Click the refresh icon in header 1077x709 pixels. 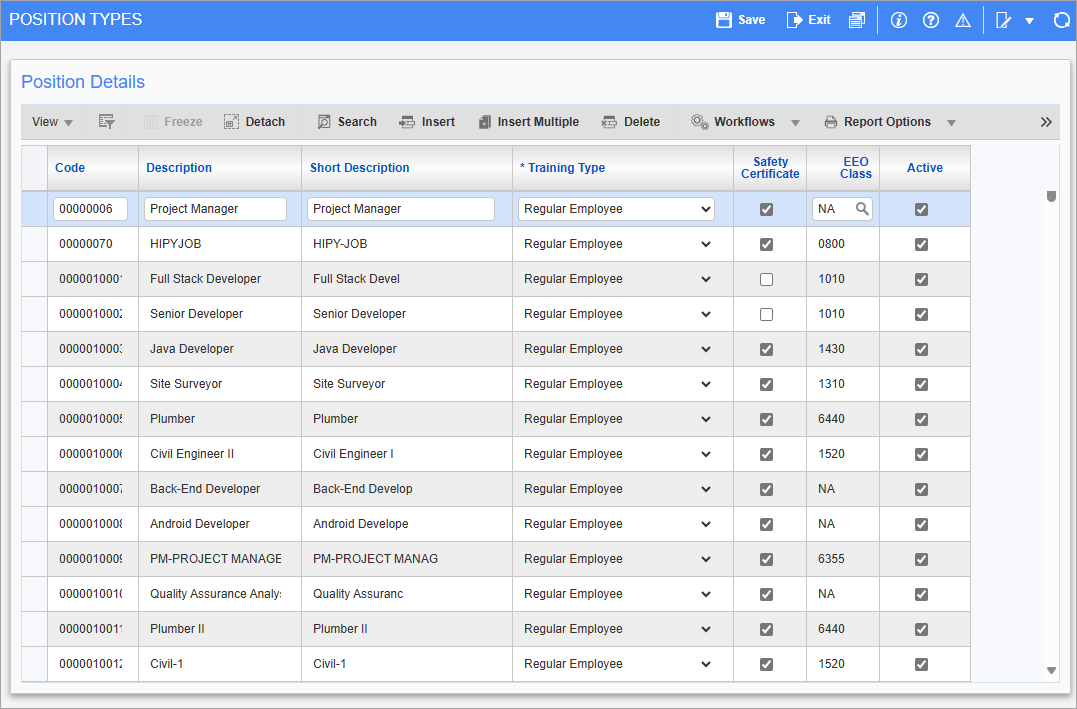pyautogui.click(x=1062, y=20)
